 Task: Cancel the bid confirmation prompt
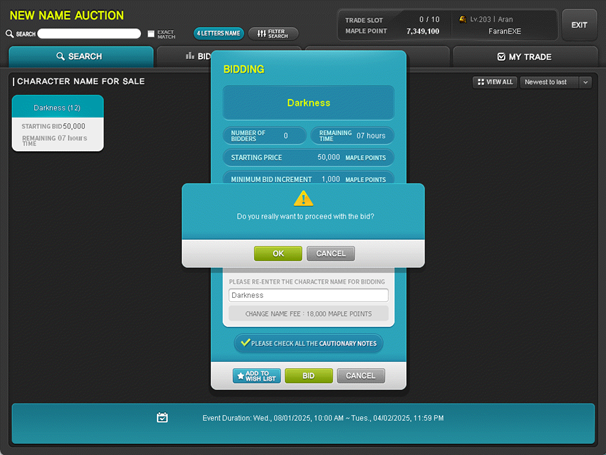331,254
